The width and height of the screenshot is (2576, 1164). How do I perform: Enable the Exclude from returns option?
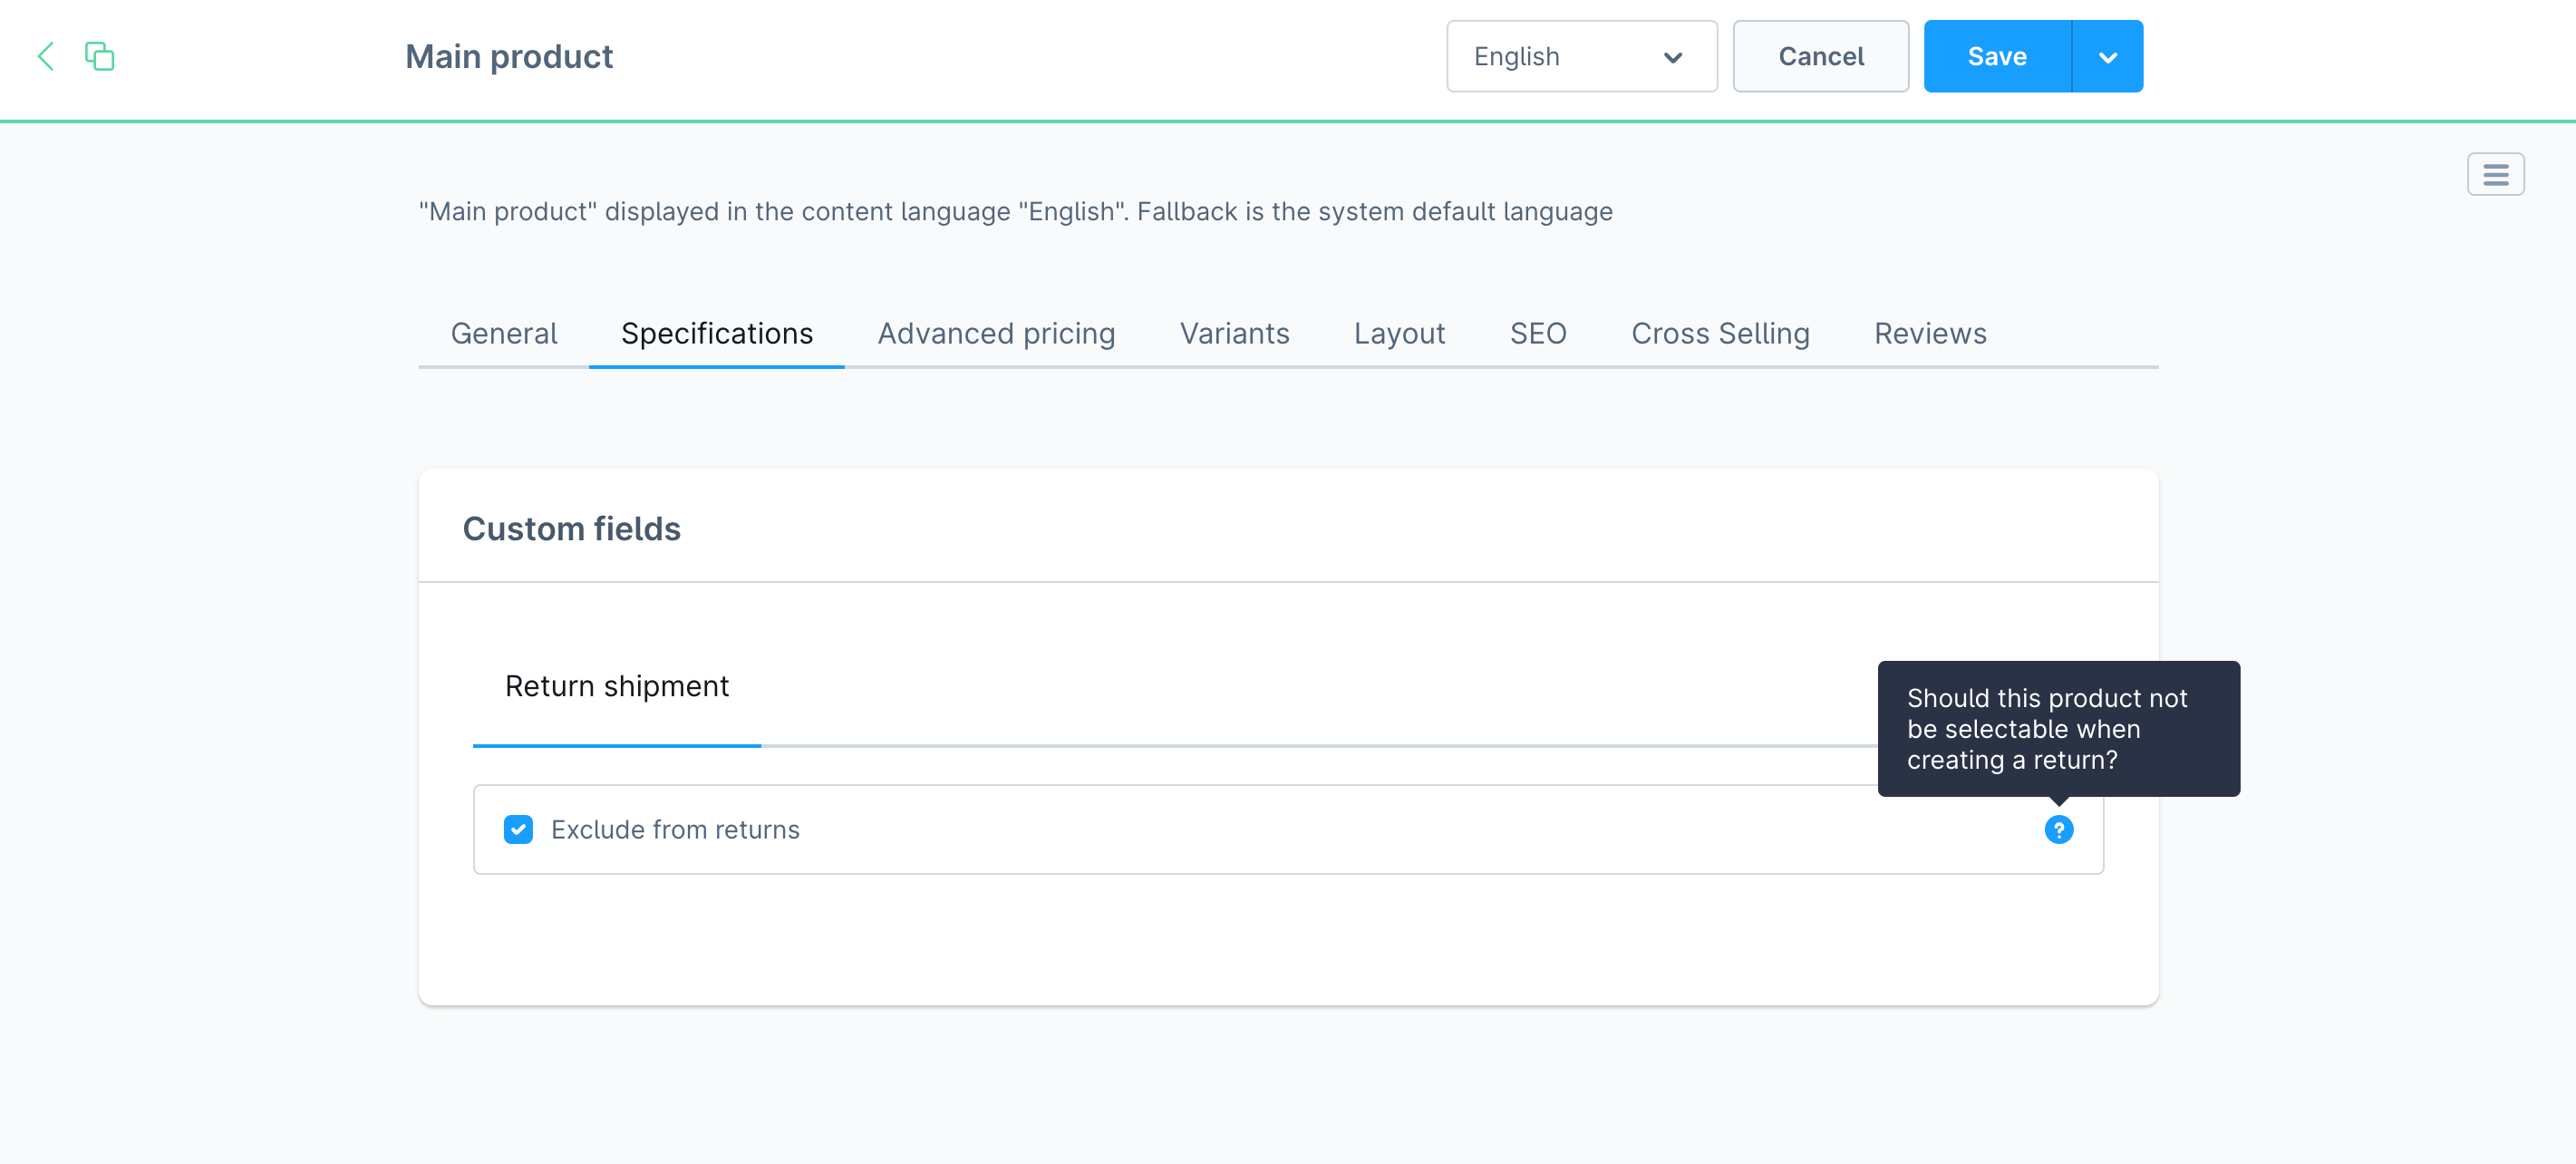click(x=516, y=829)
